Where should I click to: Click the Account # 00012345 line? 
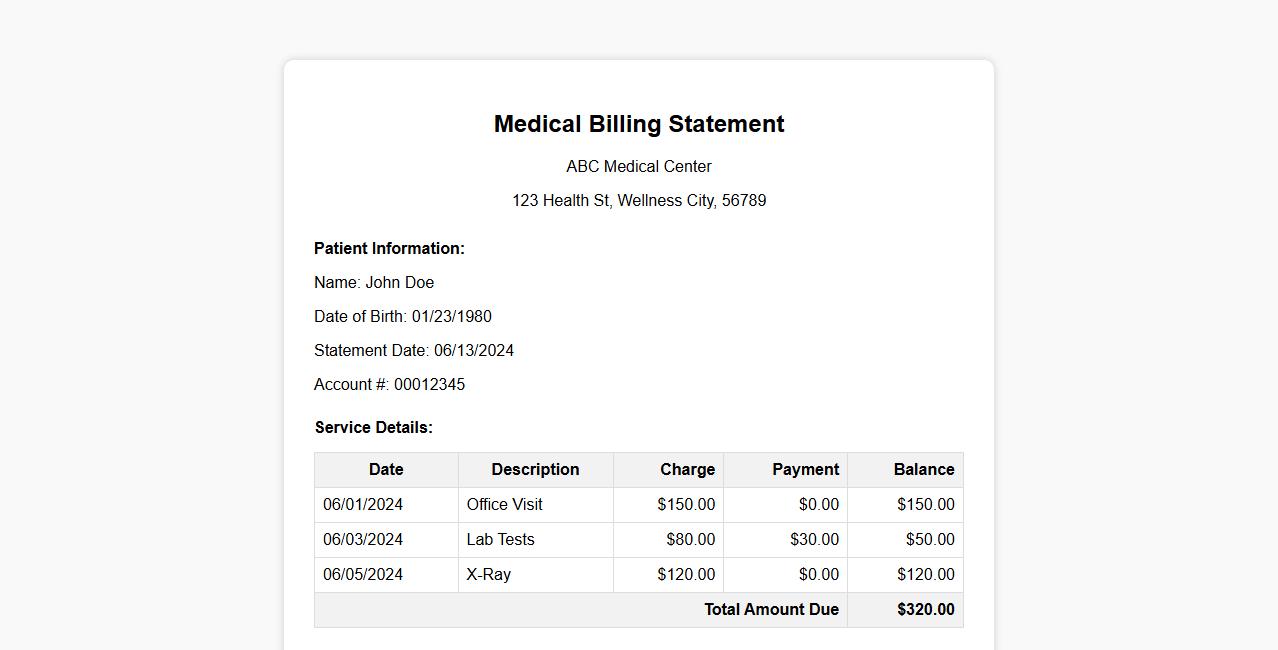389,384
